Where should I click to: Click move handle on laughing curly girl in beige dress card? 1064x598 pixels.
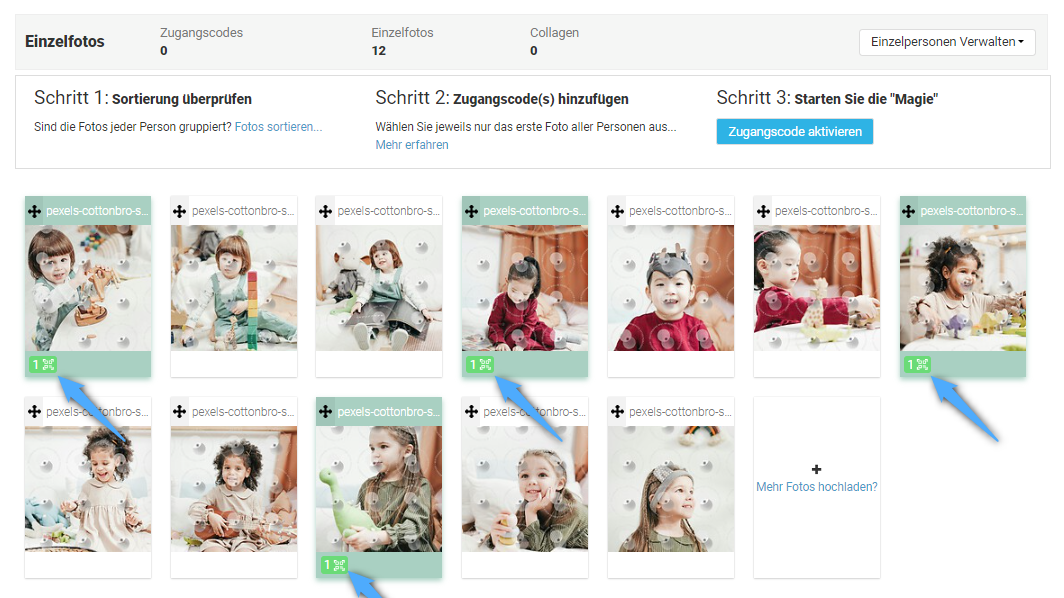point(34,411)
